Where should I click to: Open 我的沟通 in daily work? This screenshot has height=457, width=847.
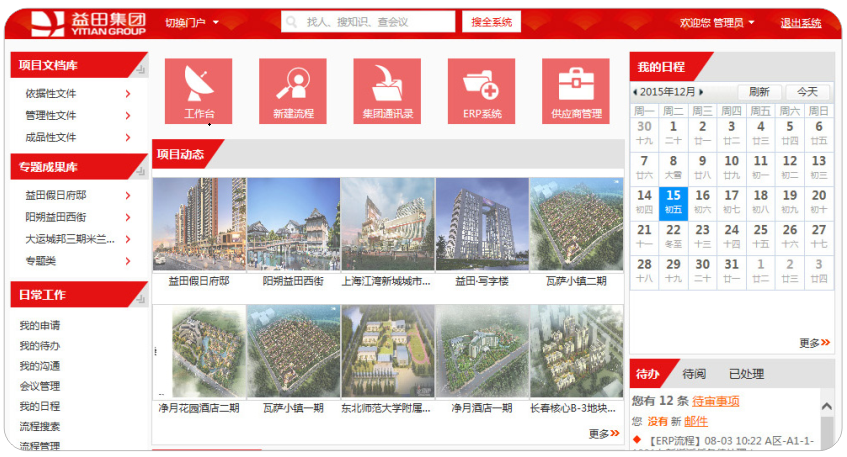click(39, 366)
